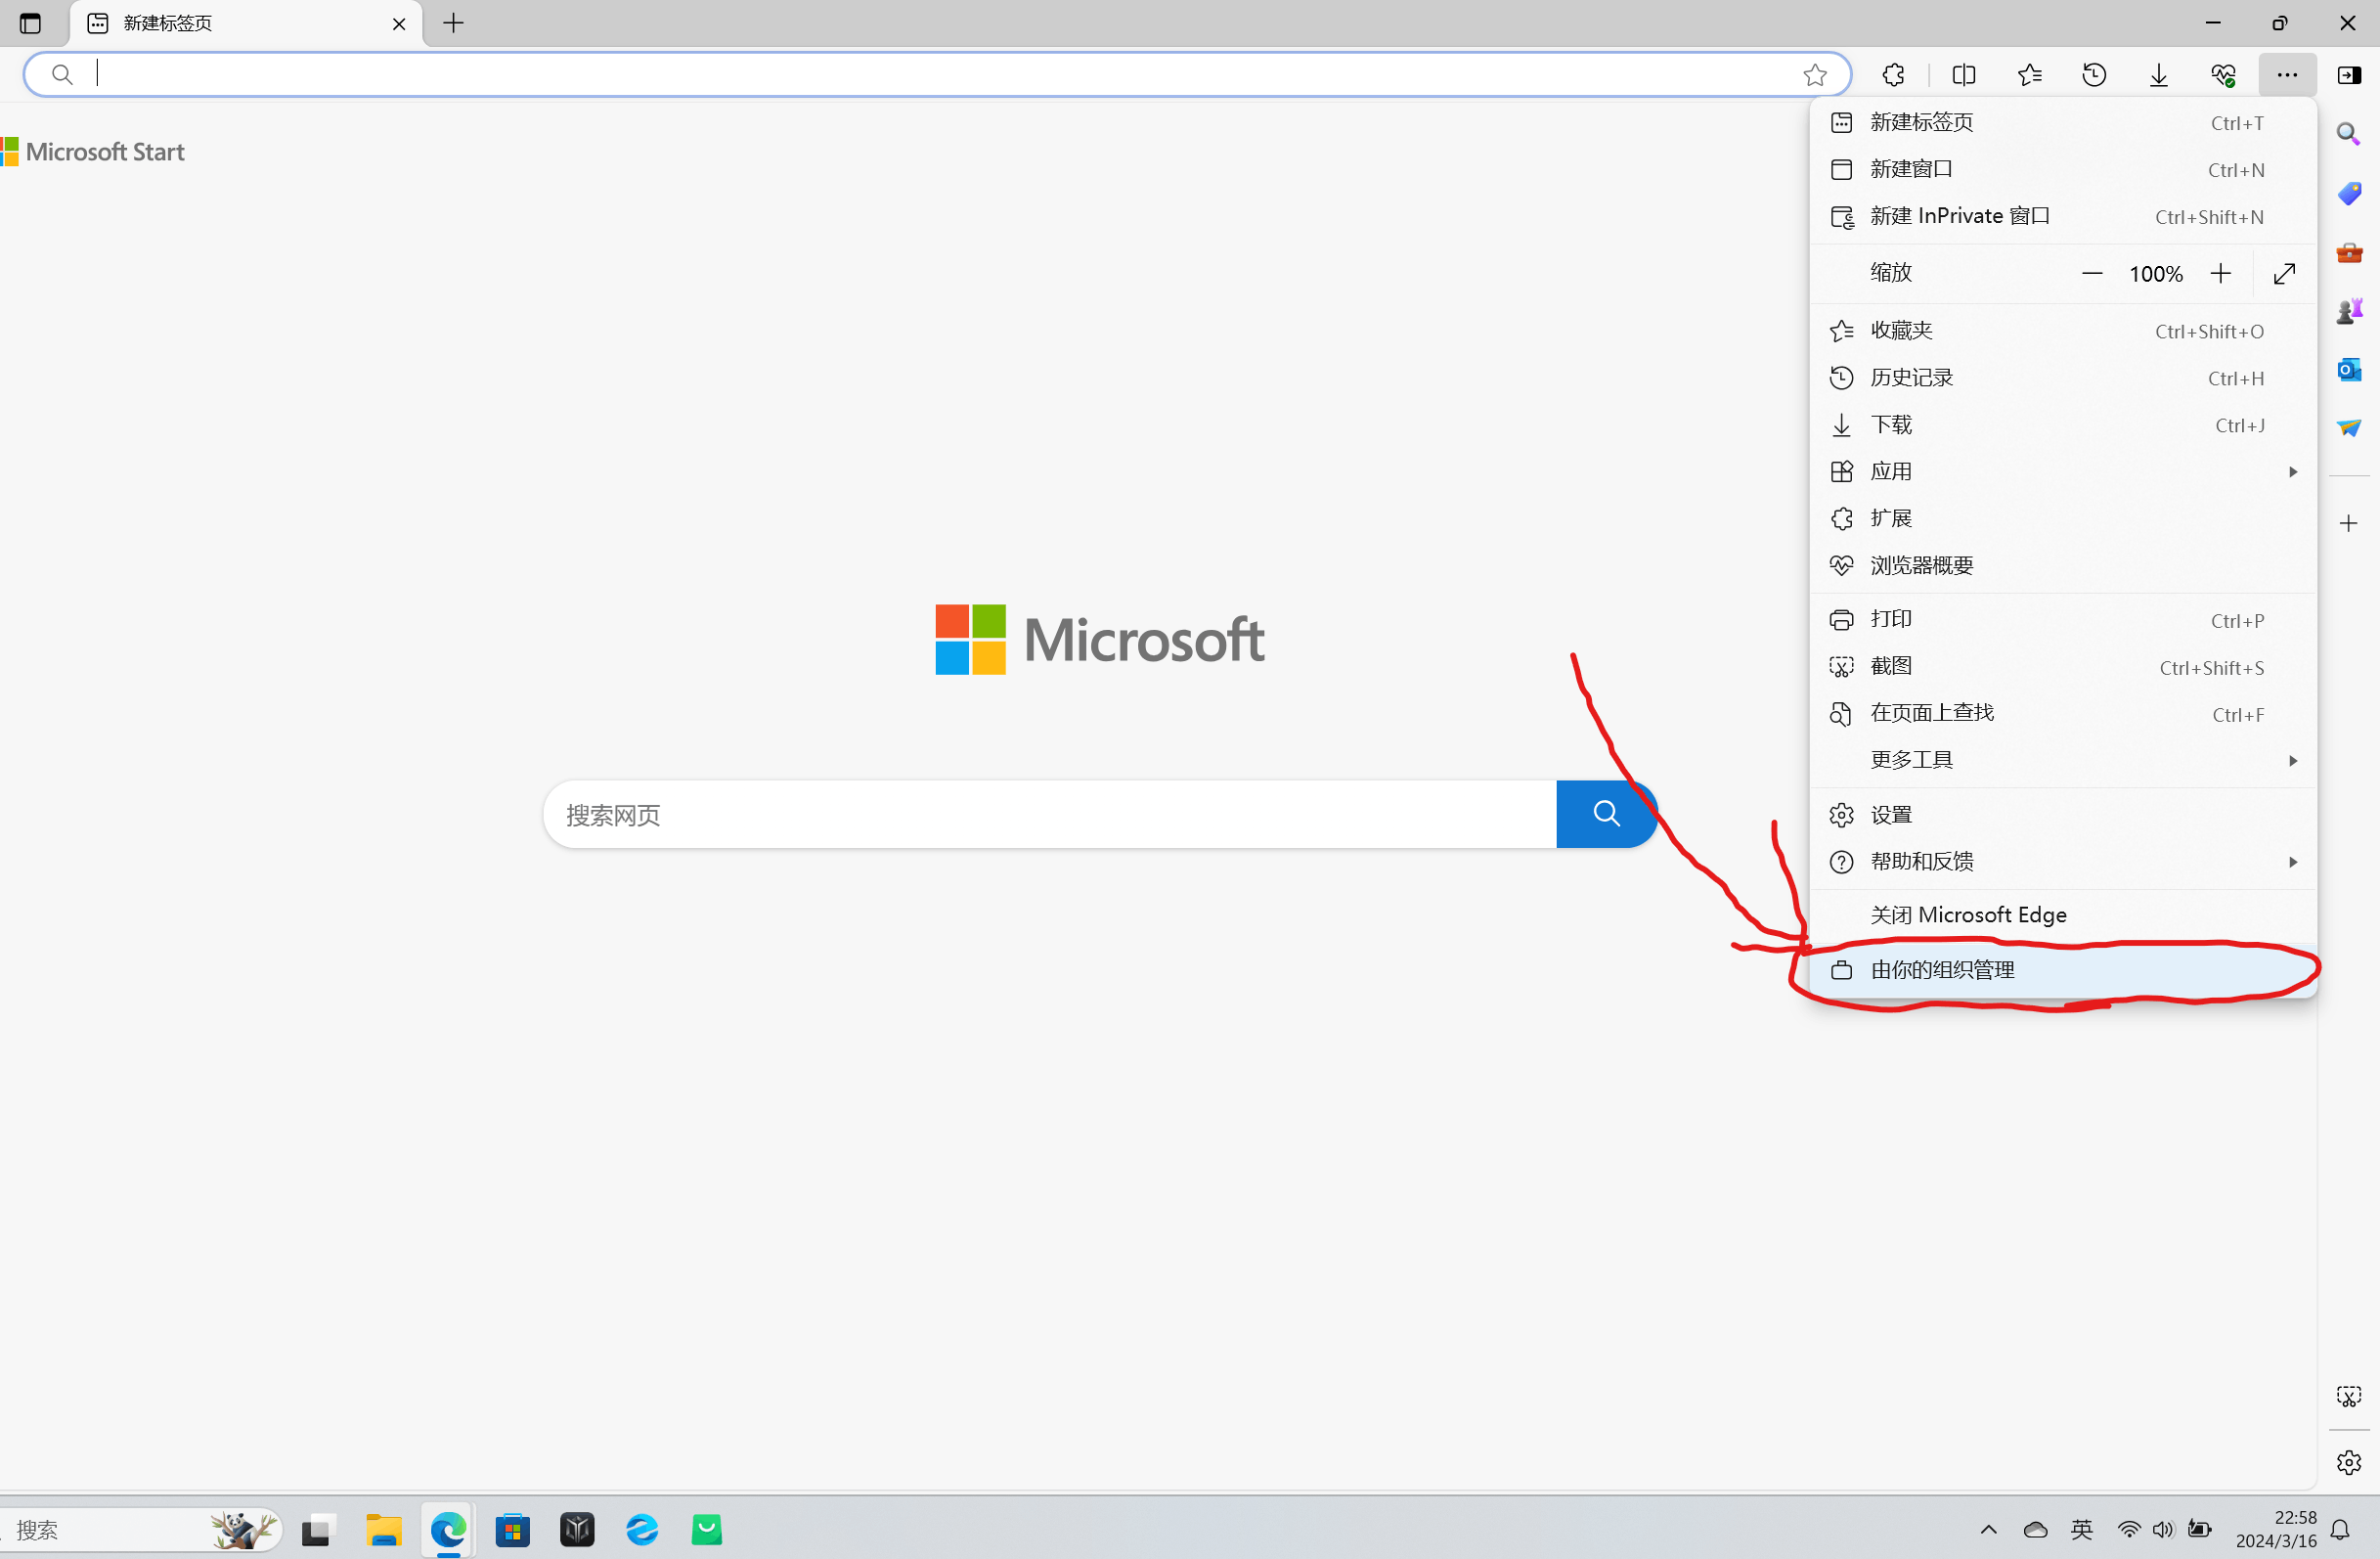Choose 截图 from the menu
The height and width of the screenshot is (1559, 2380).
[2062, 666]
